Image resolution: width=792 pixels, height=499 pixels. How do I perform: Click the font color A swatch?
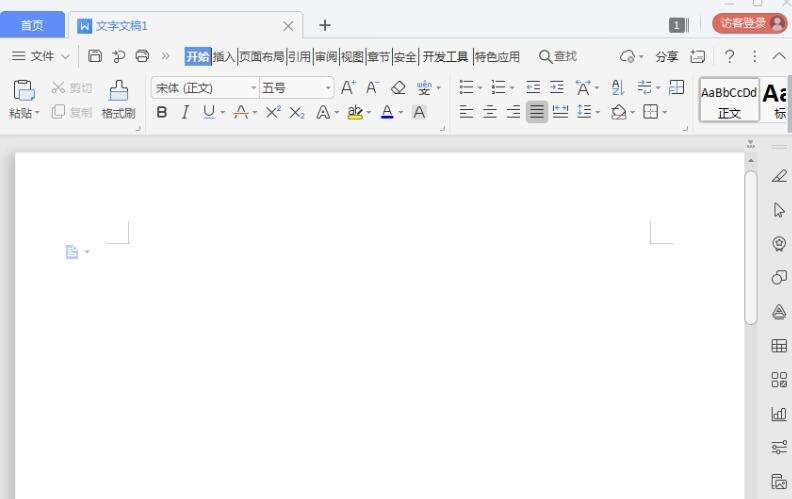point(387,112)
